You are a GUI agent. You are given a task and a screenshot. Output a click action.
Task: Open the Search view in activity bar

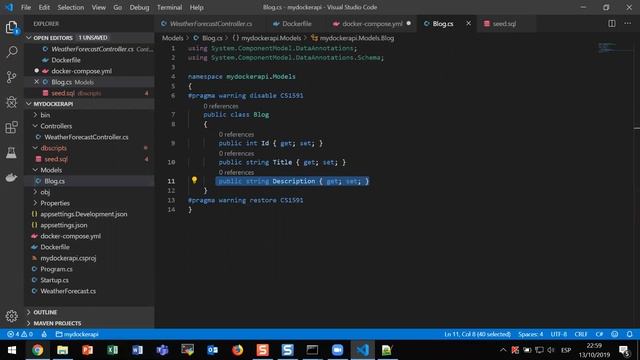point(12,52)
